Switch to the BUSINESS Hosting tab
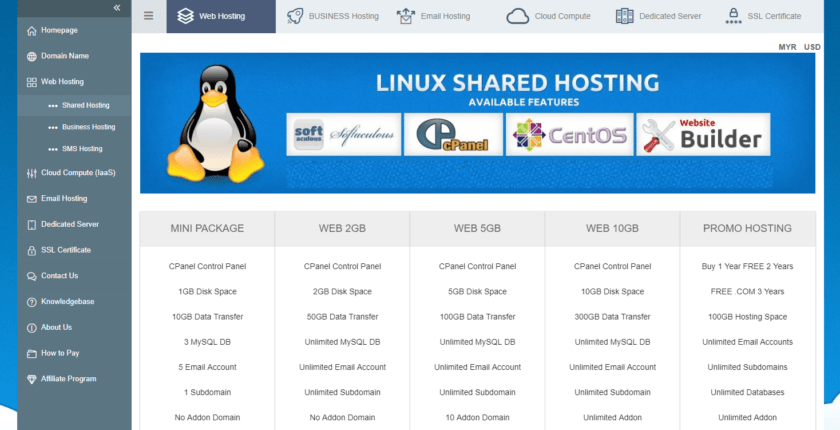Screen dimensions: 840x430 [332, 16]
